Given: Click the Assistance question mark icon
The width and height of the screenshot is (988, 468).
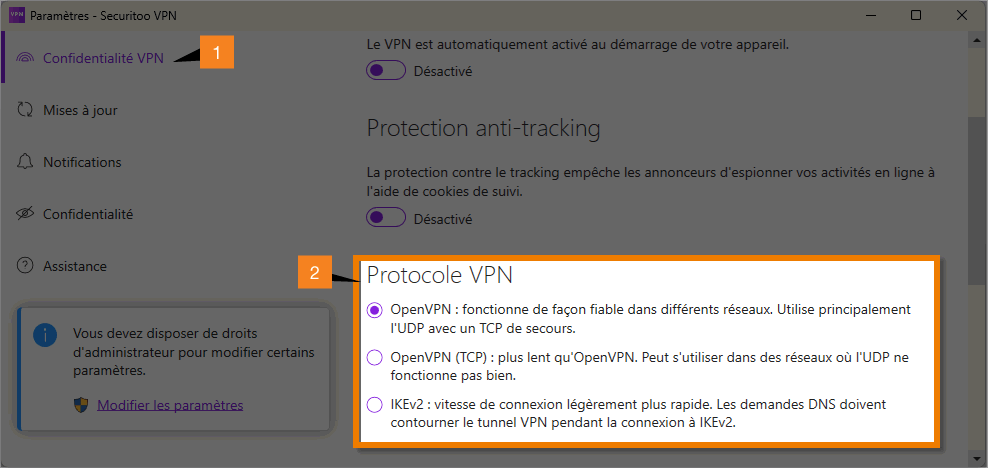Looking at the screenshot, I should [x=25, y=266].
